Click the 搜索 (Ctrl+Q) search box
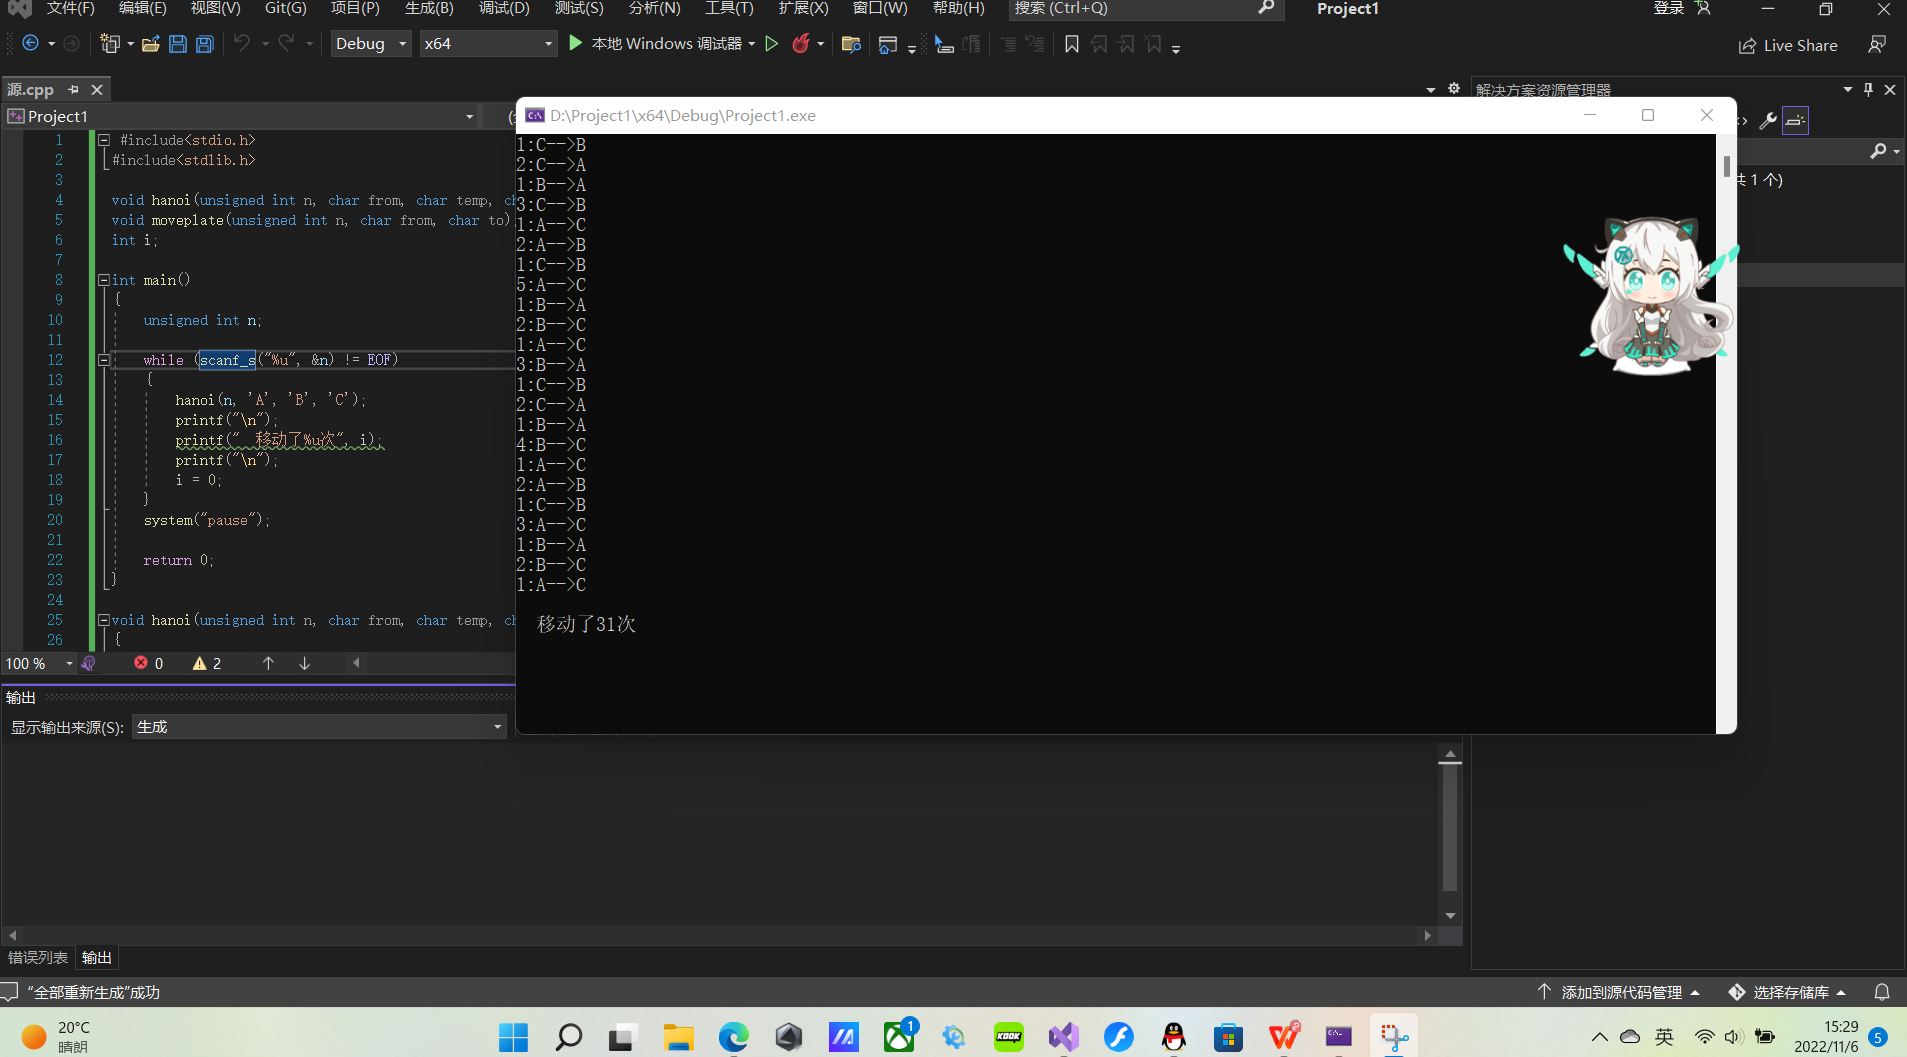1907x1057 pixels. pos(1144,8)
